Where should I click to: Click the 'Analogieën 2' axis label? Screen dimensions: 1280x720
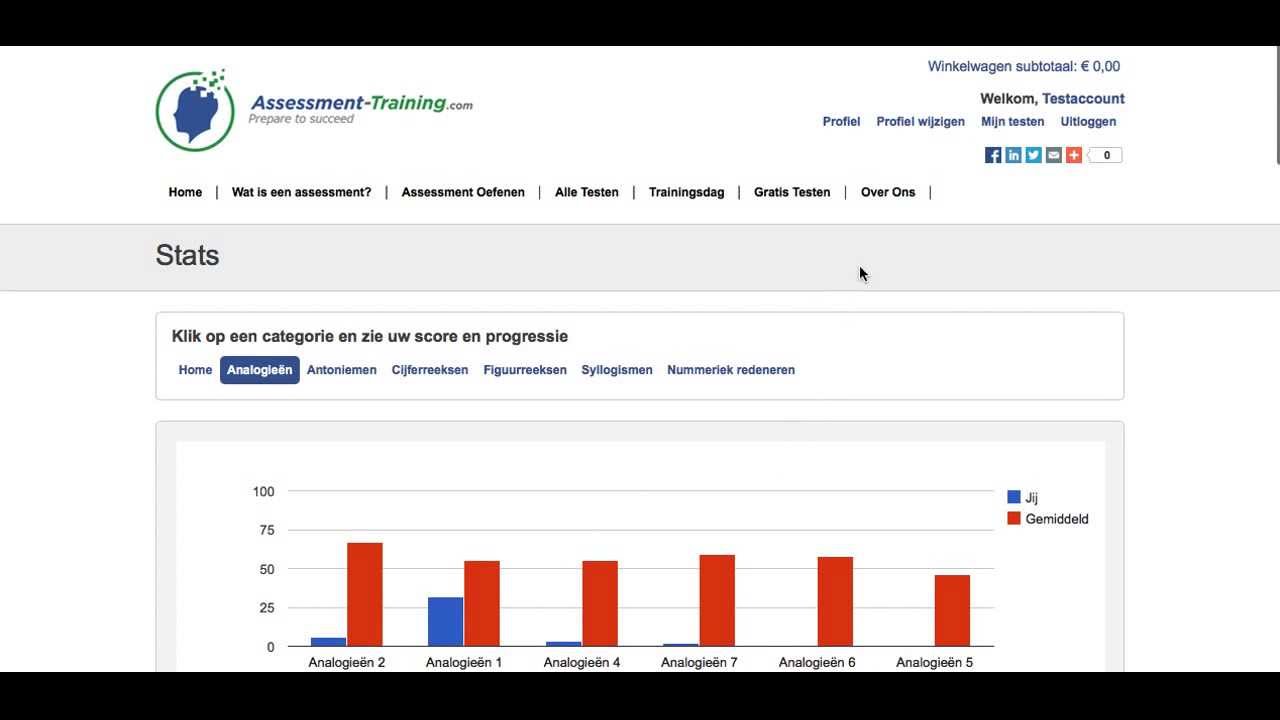click(347, 663)
